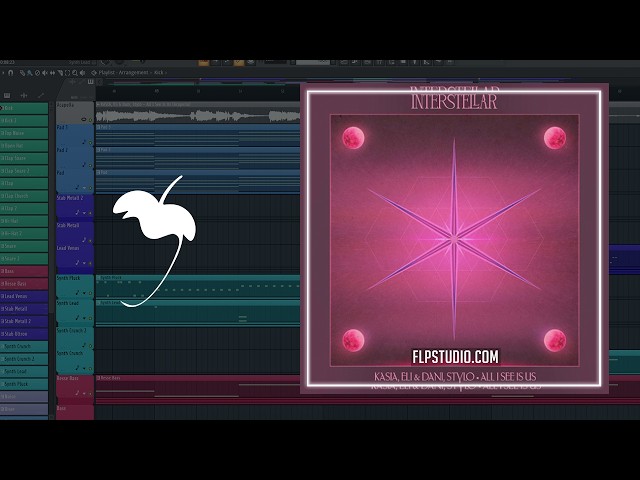
Task: Click Playlist in the breadcrumb title
Action: point(107,73)
